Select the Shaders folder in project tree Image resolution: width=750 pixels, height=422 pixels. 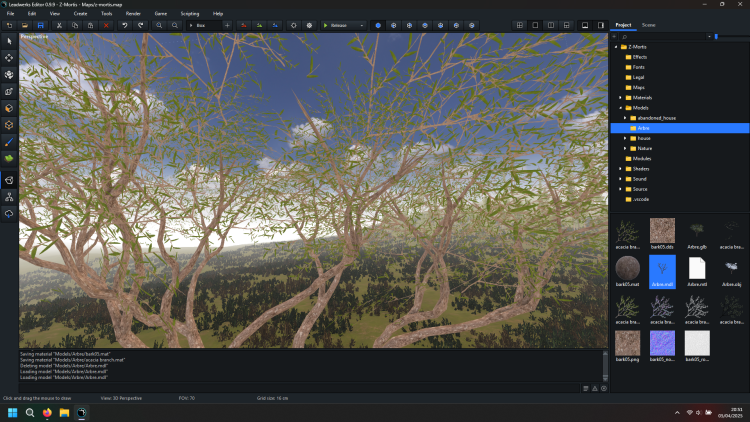(x=641, y=168)
